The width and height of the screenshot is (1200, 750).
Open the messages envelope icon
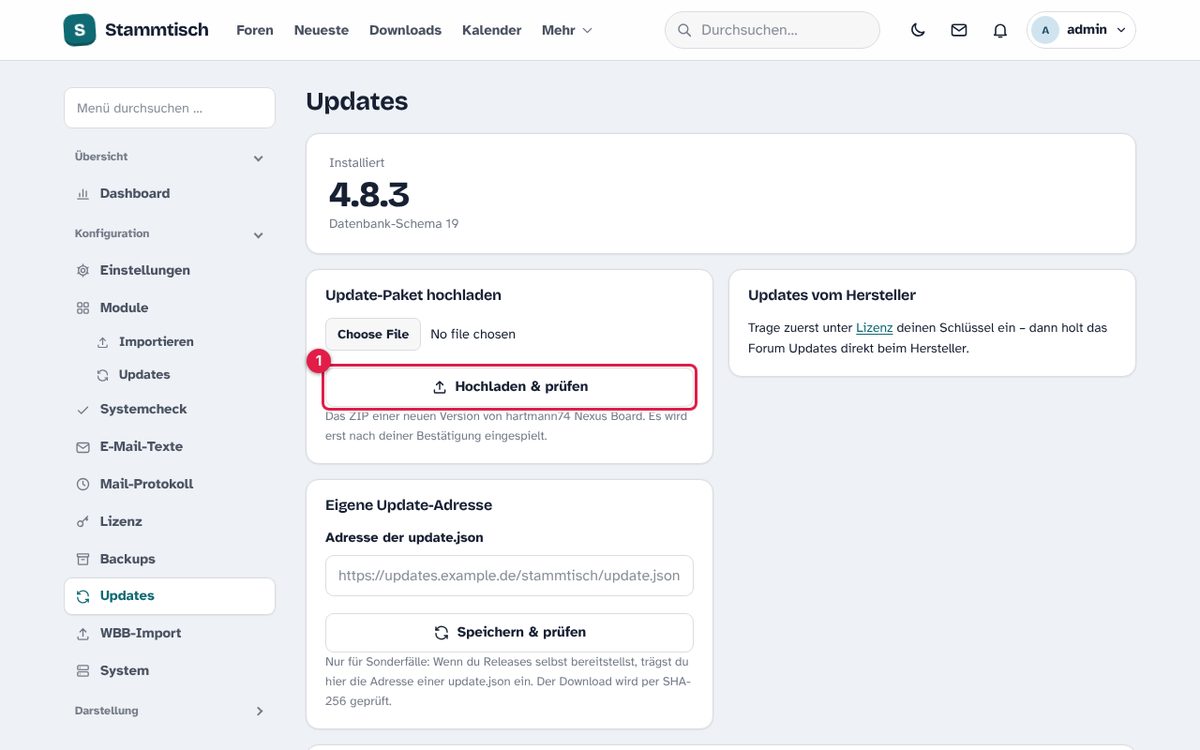[959, 30]
